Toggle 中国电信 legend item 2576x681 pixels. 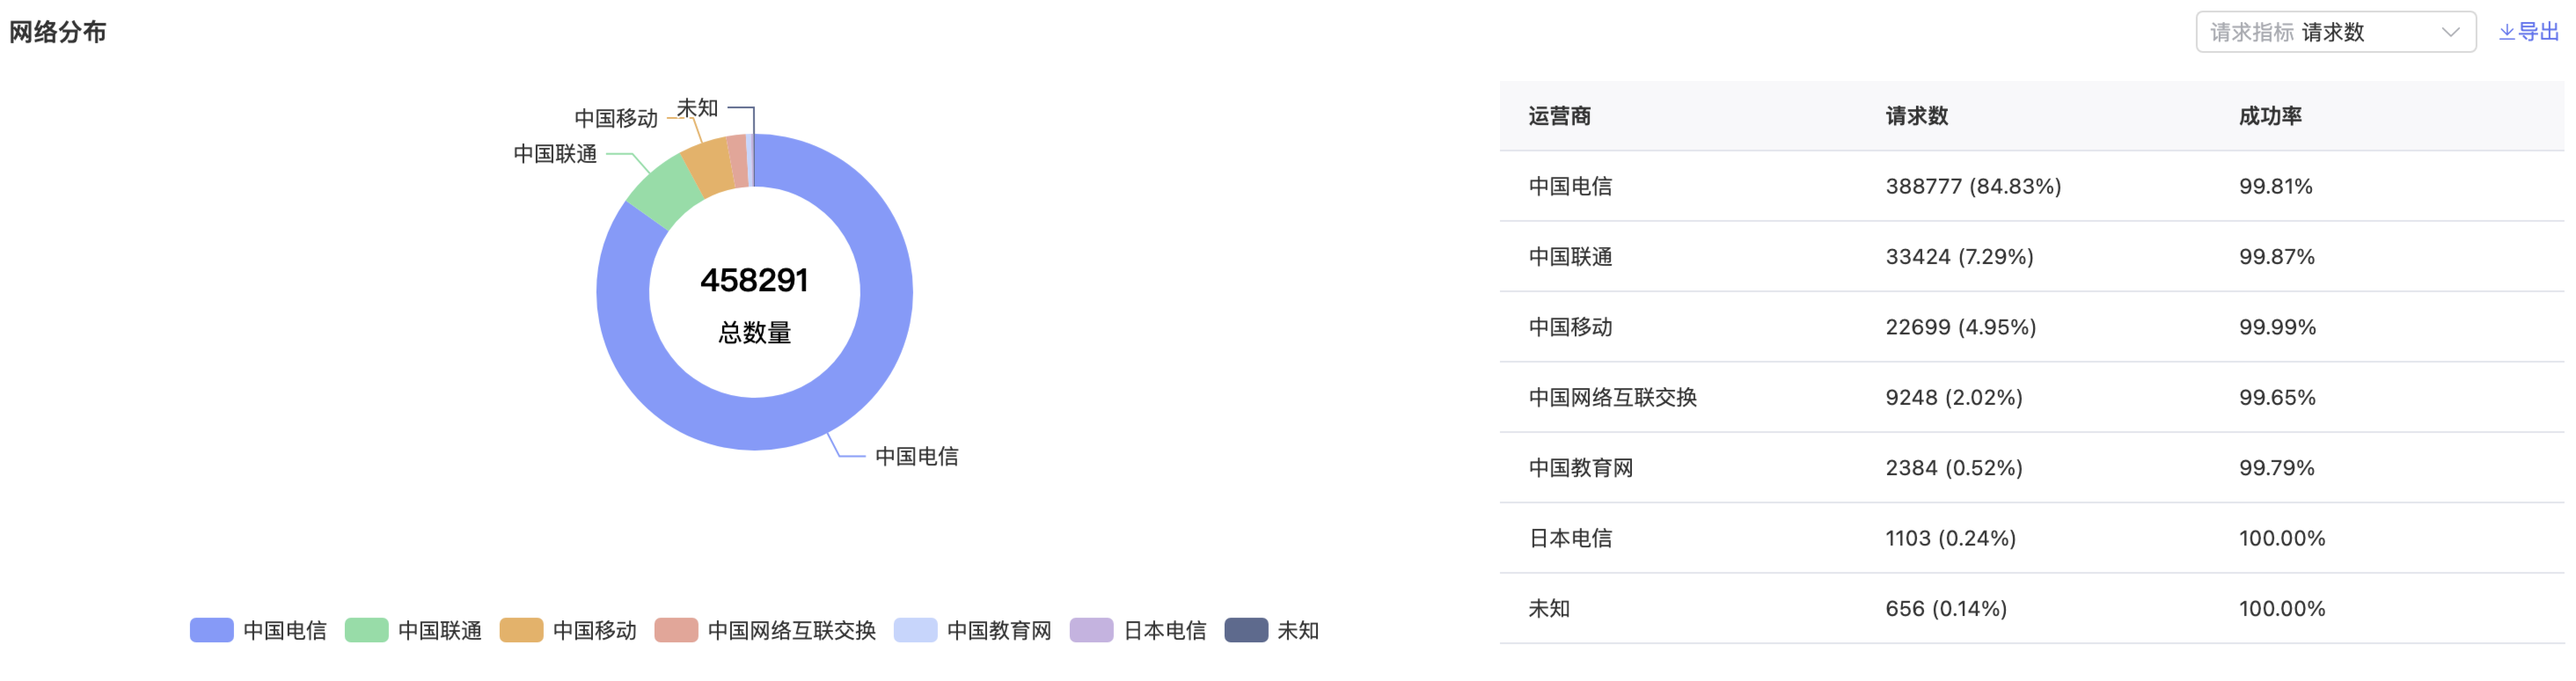point(258,630)
